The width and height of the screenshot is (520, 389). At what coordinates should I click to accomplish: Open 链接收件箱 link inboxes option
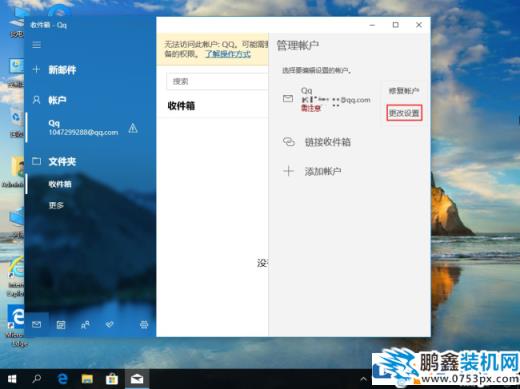click(328, 142)
